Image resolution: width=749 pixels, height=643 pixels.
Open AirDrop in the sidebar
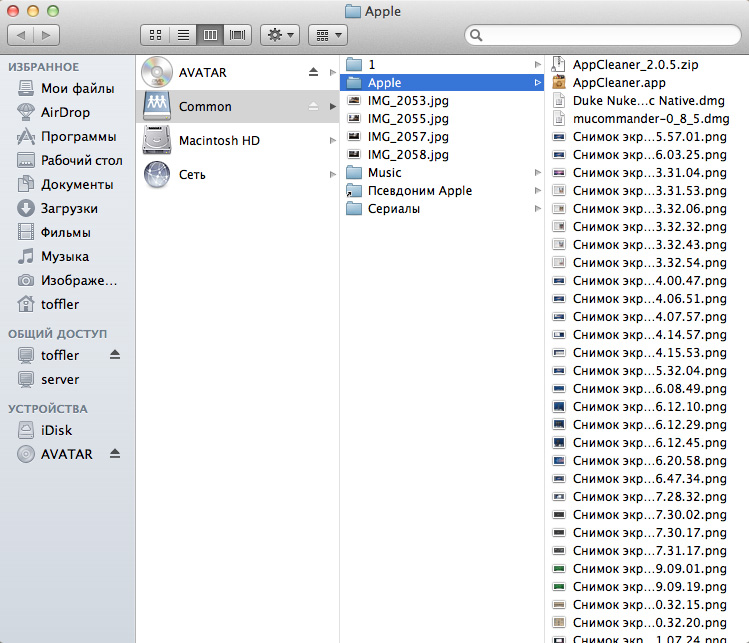65,112
